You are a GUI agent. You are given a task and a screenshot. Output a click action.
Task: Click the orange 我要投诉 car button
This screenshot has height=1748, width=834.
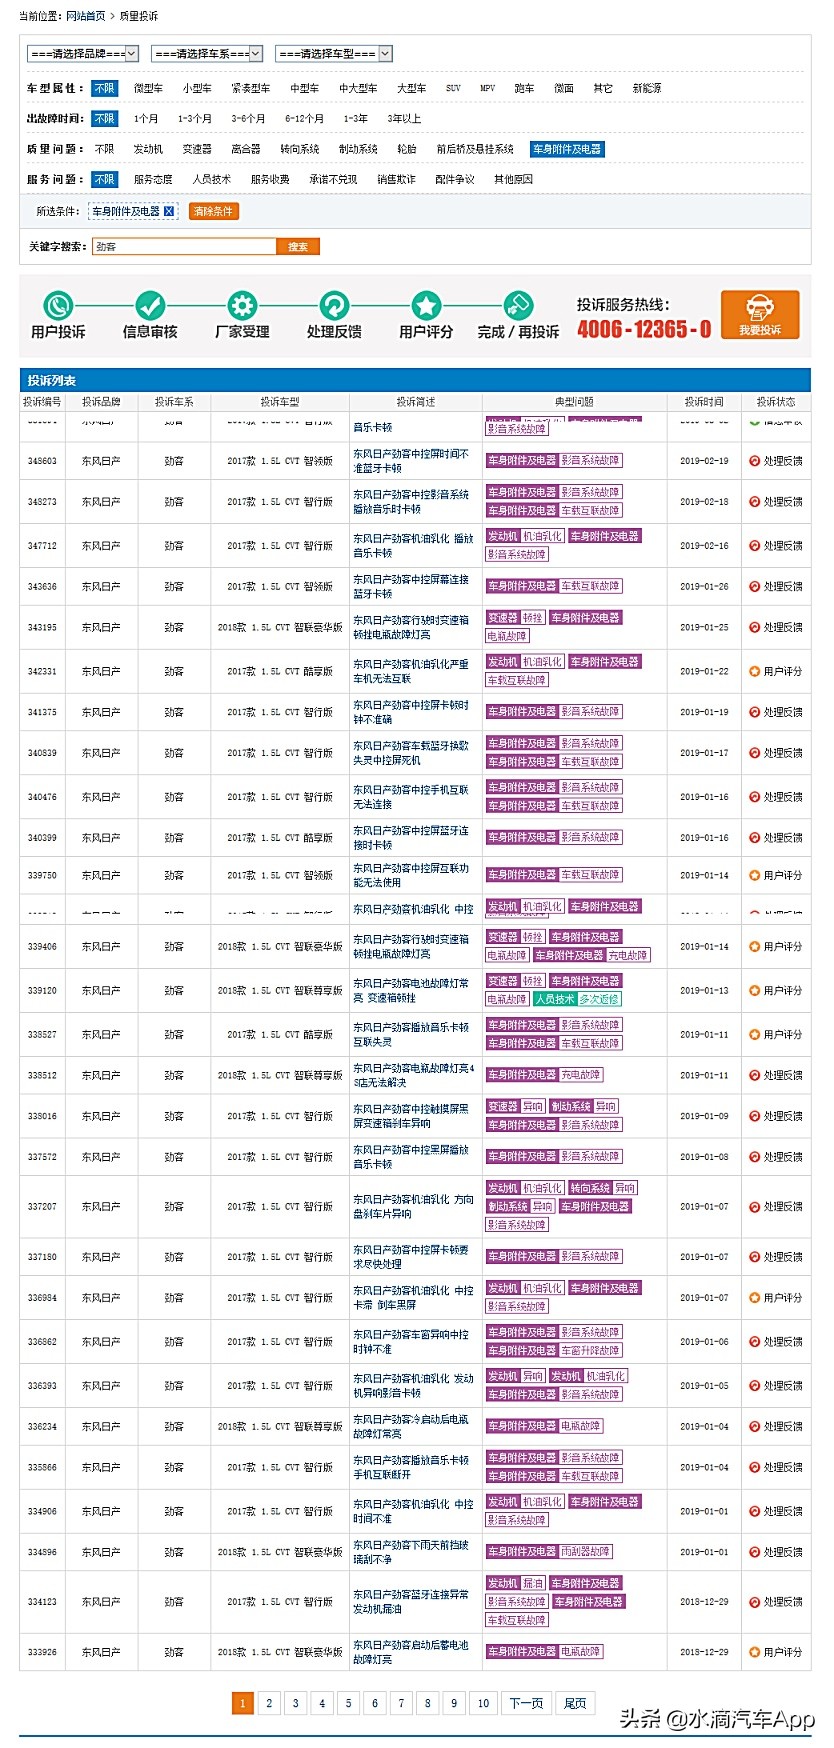tap(760, 314)
